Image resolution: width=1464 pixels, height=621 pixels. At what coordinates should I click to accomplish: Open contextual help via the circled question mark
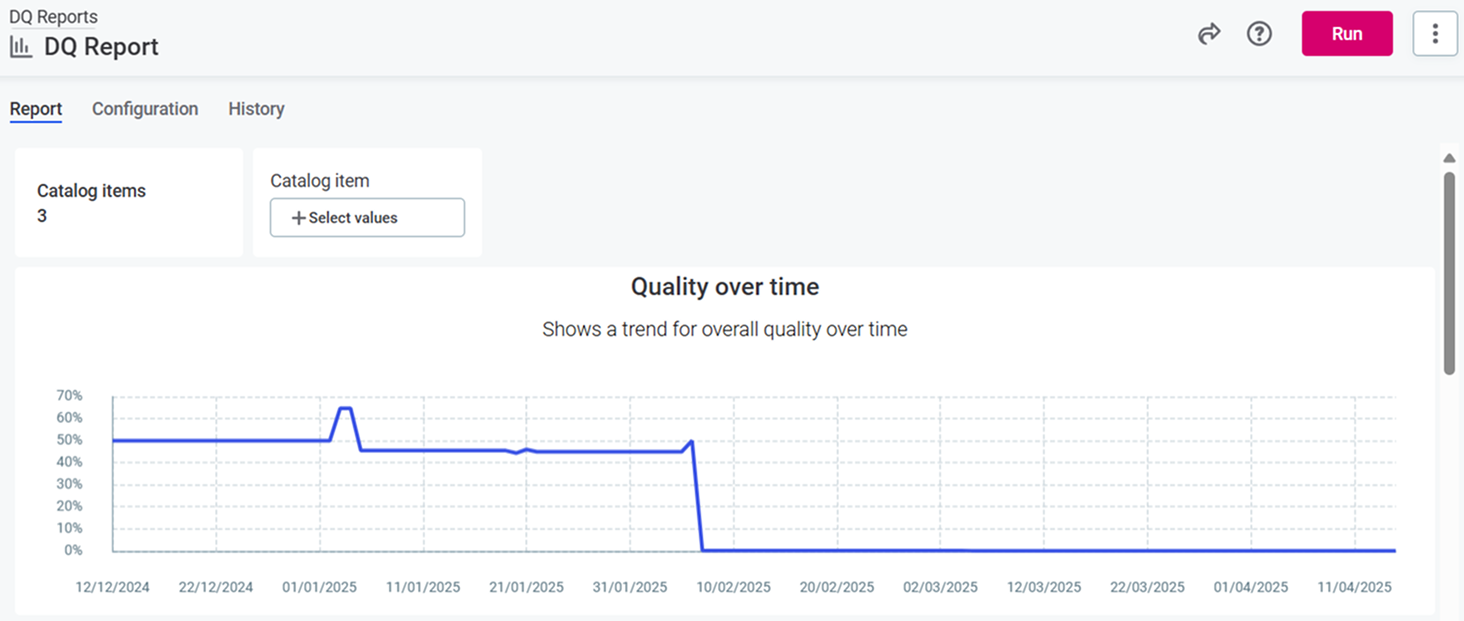(1259, 33)
